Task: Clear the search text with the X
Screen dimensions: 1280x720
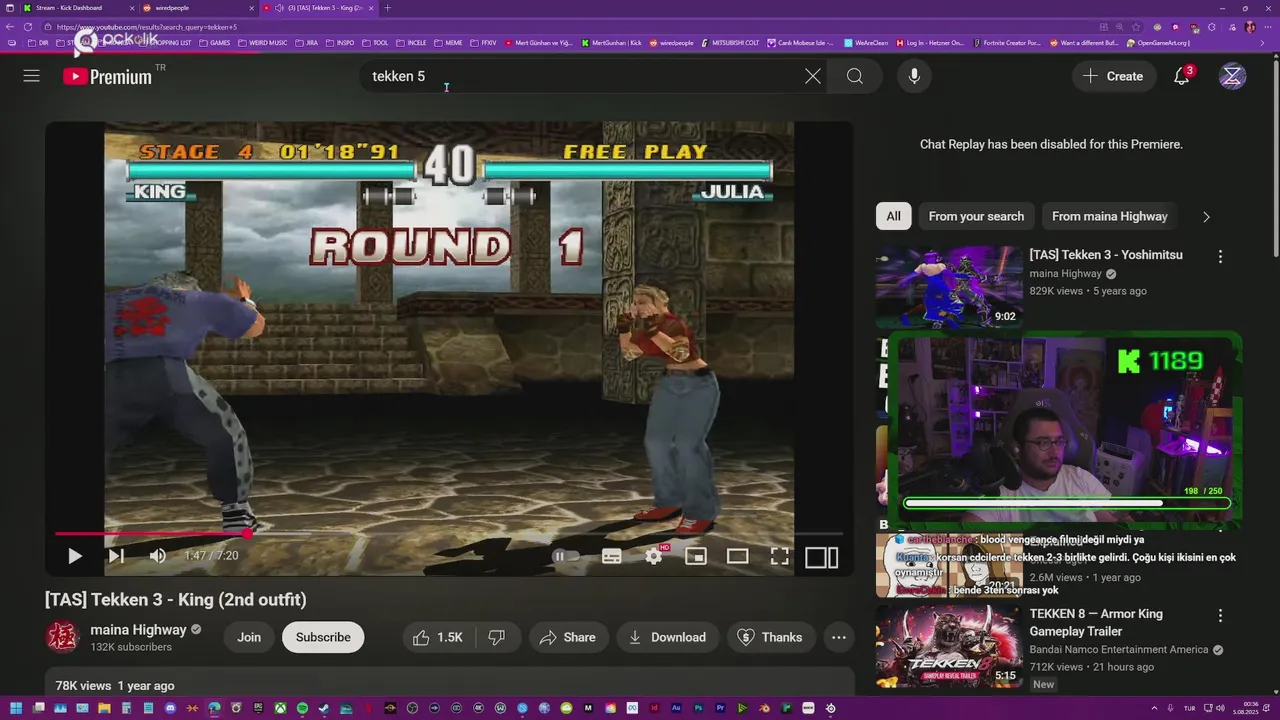Action: (x=813, y=76)
